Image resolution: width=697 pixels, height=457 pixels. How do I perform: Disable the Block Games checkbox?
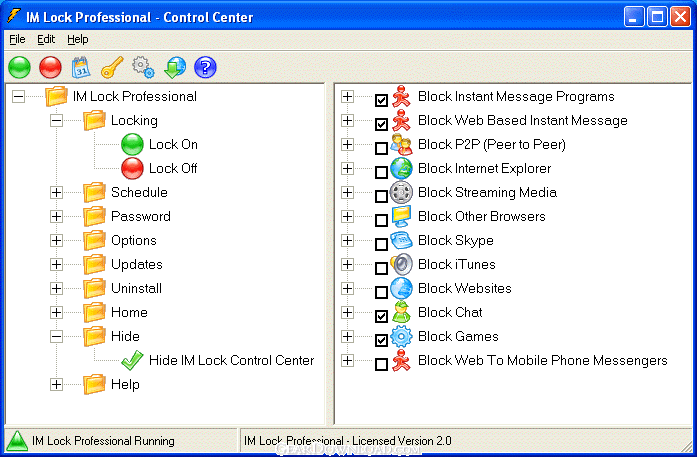[381, 340]
